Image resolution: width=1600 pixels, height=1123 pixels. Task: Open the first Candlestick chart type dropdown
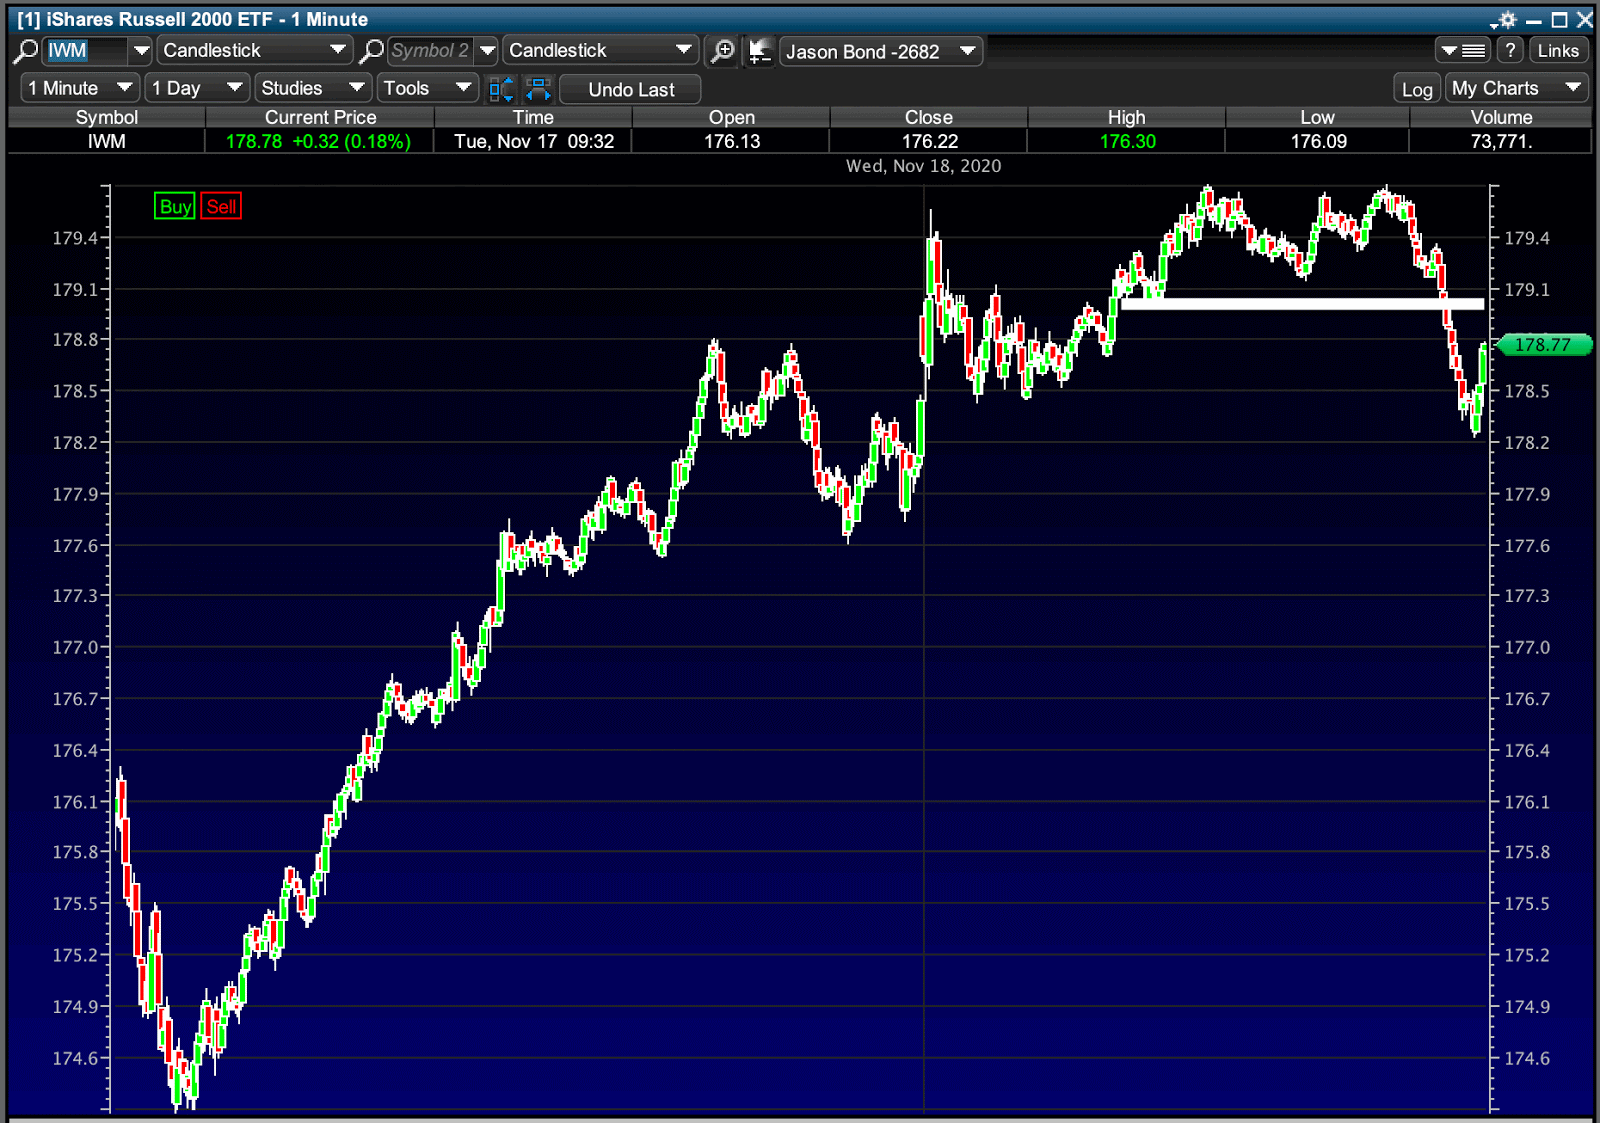coord(254,51)
